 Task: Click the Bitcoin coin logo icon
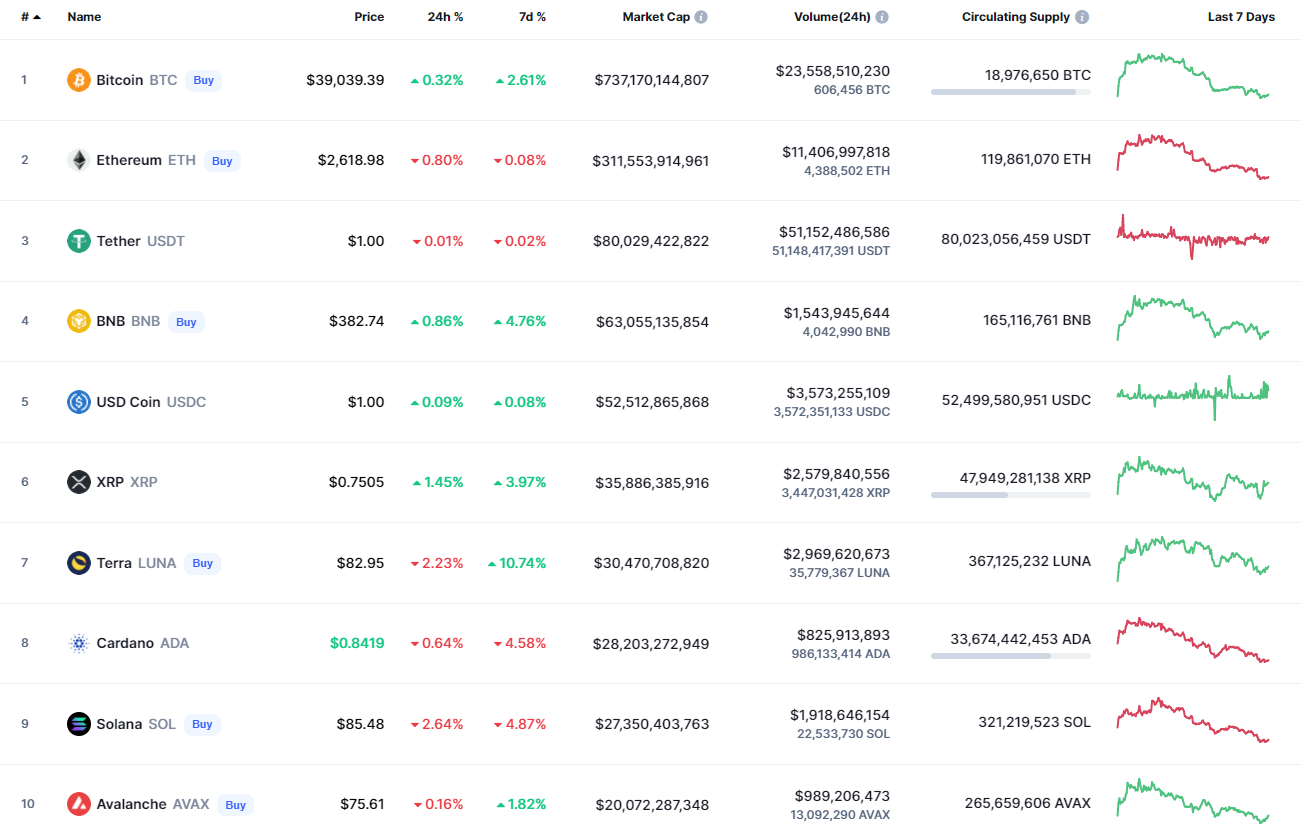coord(79,80)
